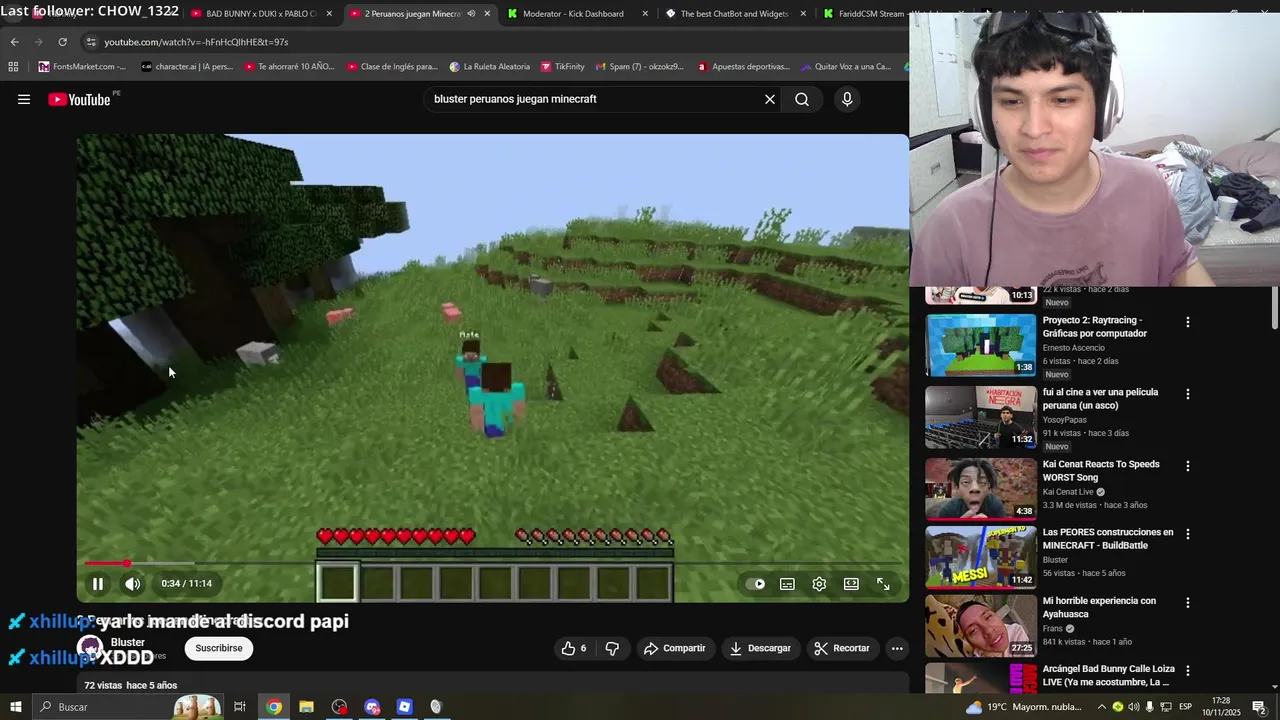The height and width of the screenshot is (720, 1280).
Task: Switch to theater mode
Action: 852,584
